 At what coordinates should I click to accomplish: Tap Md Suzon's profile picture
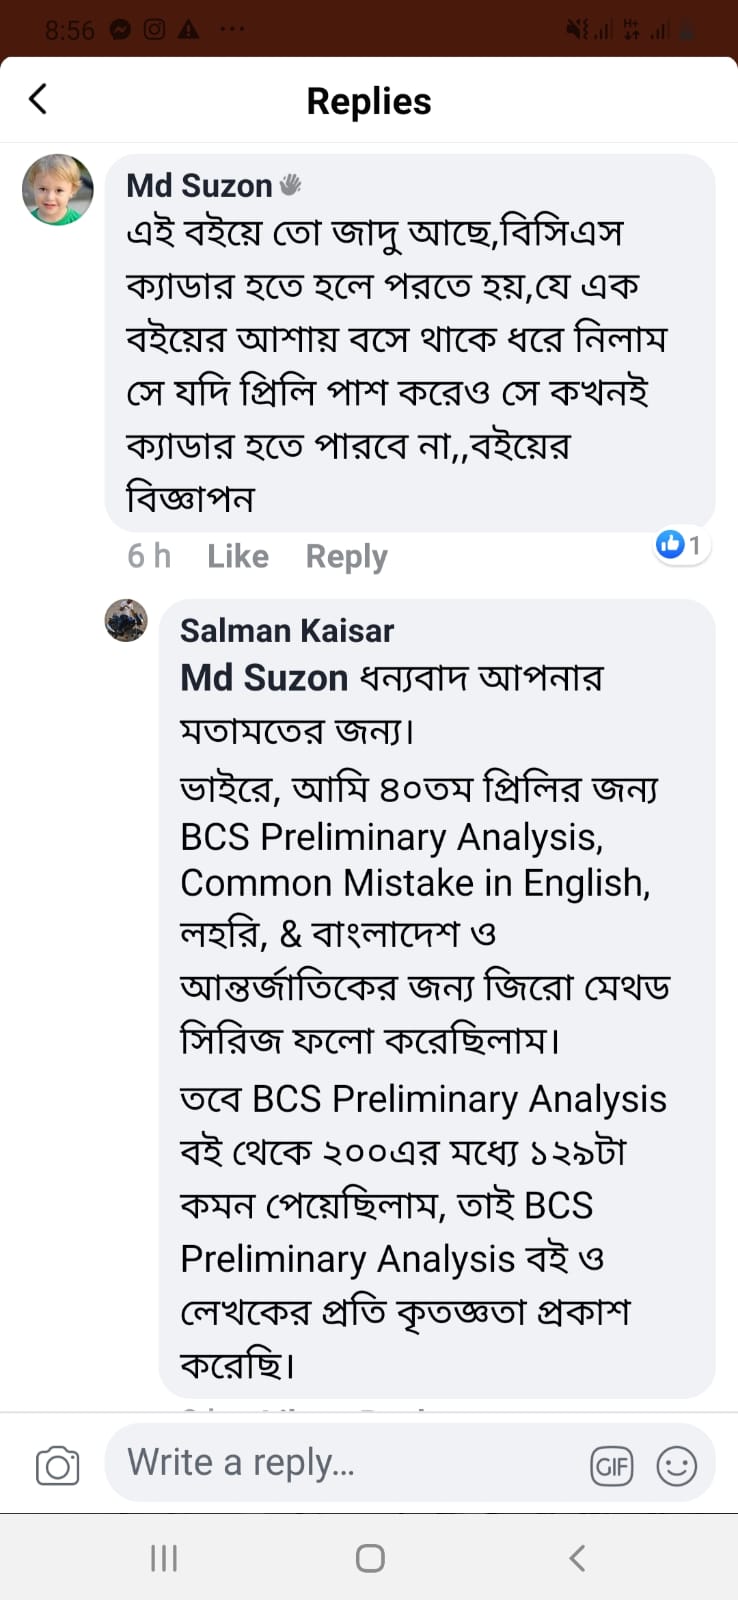(58, 190)
